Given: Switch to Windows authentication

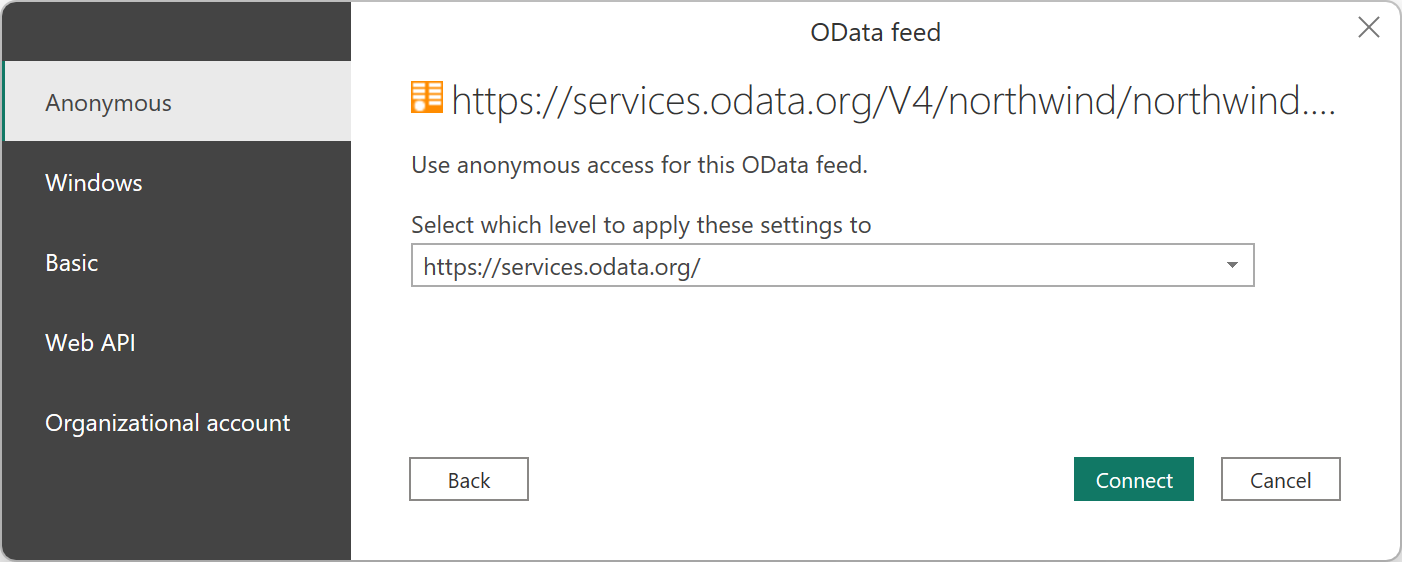Looking at the screenshot, I should click(x=94, y=183).
